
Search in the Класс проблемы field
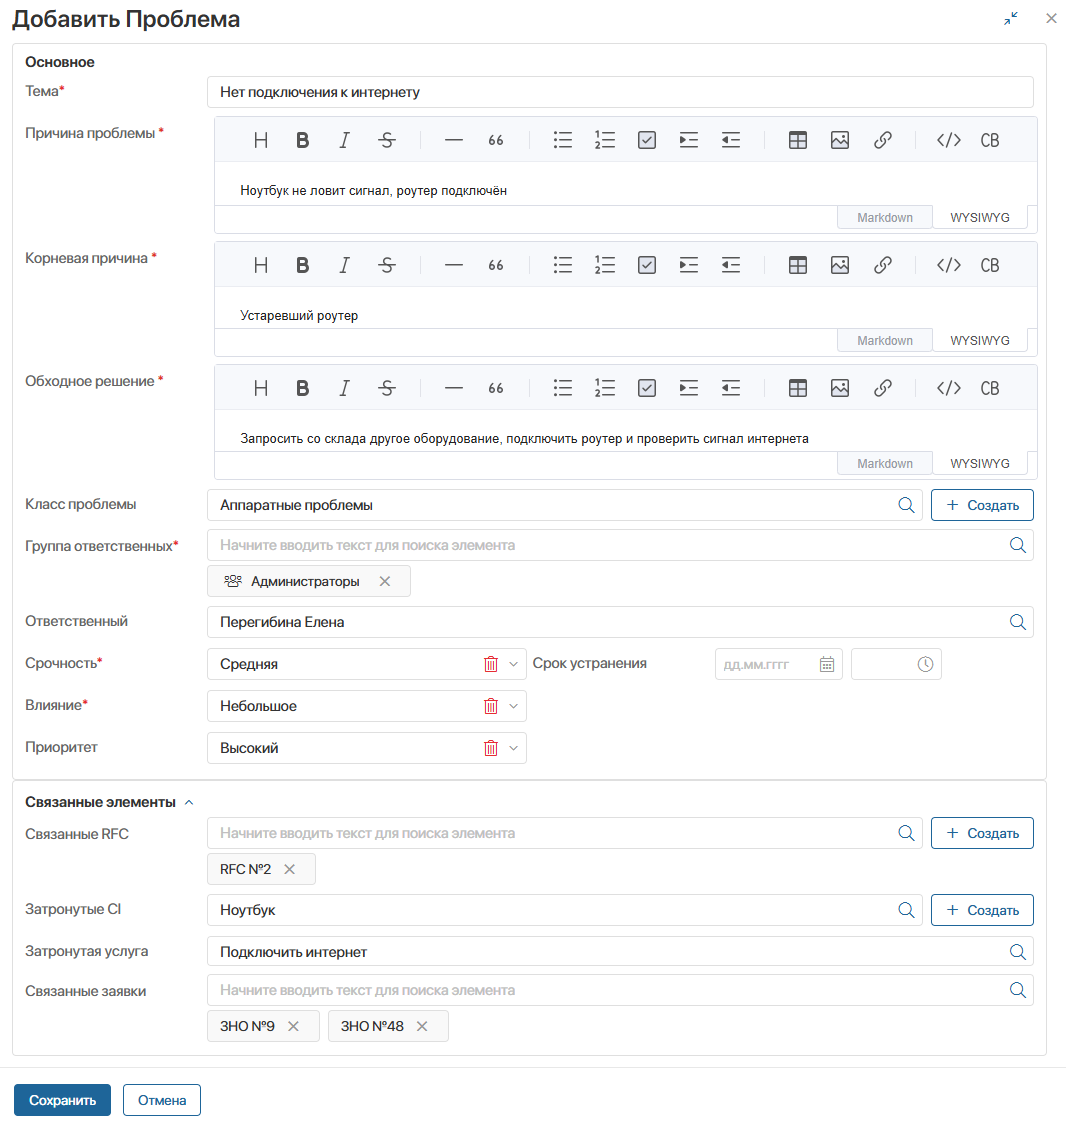(x=906, y=505)
